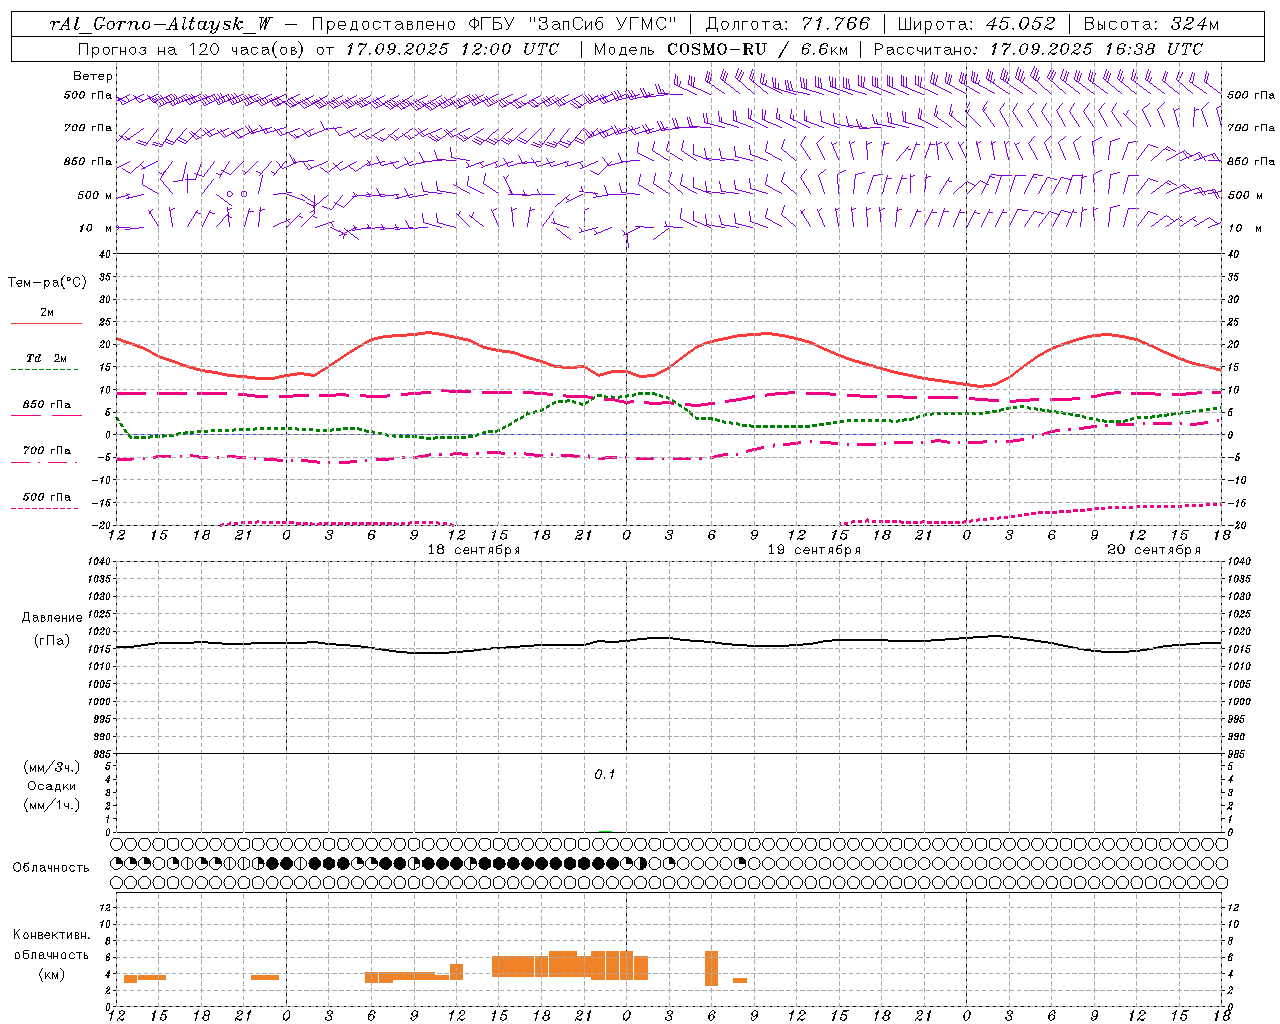The width and height of the screenshot is (1280, 1024).
Task: Click the (км) unit under convective cloud label
Action: (x=52, y=974)
